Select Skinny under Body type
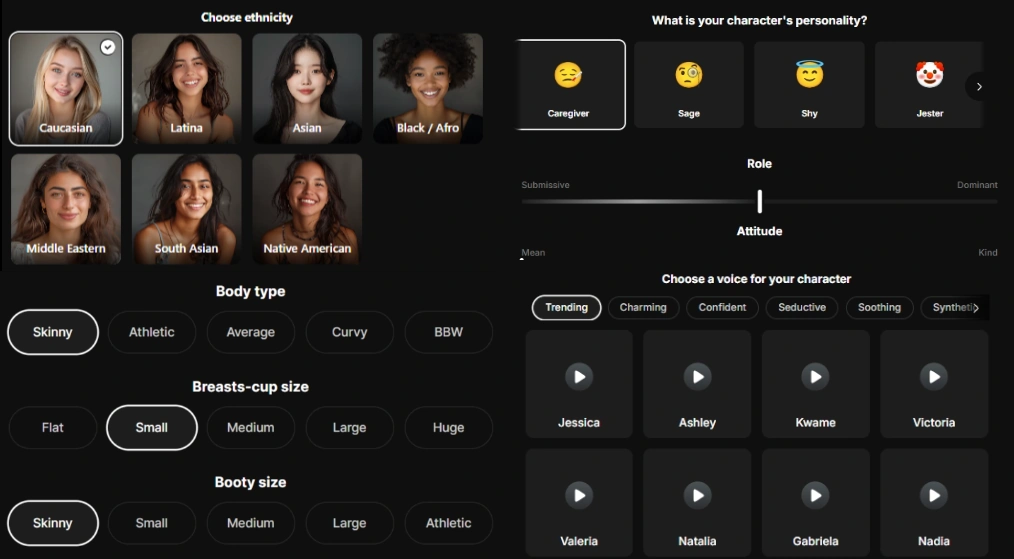Image resolution: width=1014 pixels, height=559 pixels. [53, 332]
